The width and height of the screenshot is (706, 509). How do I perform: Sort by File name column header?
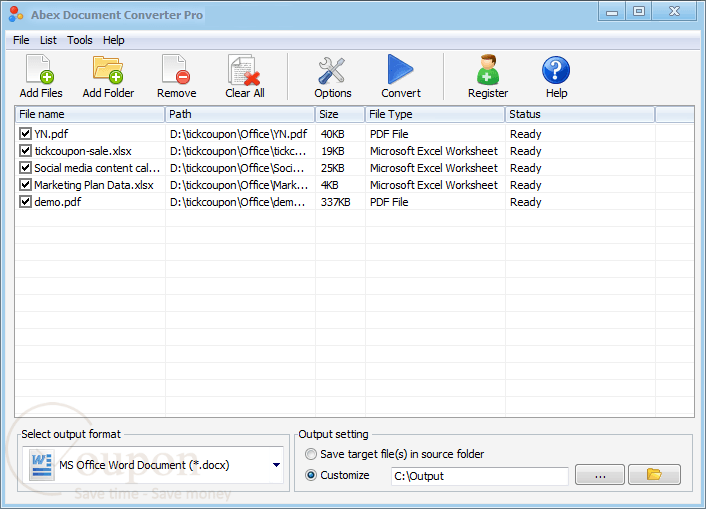click(x=90, y=114)
